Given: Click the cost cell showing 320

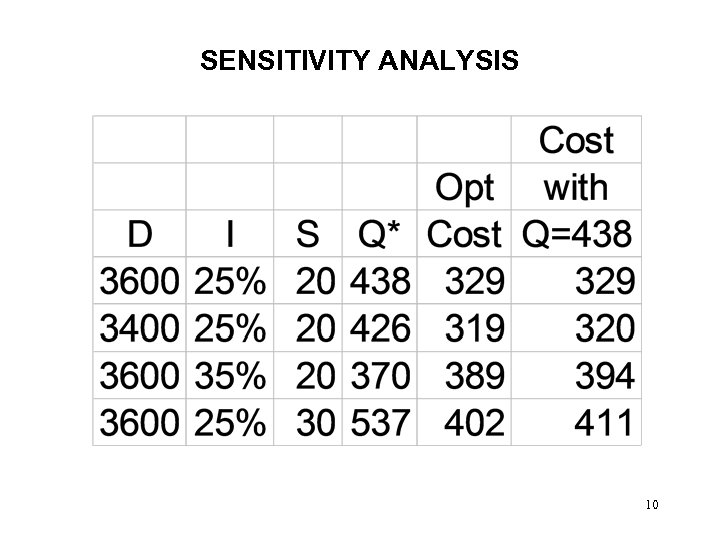Looking at the screenshot, I should pyautogui.click(x=603, y=329).
